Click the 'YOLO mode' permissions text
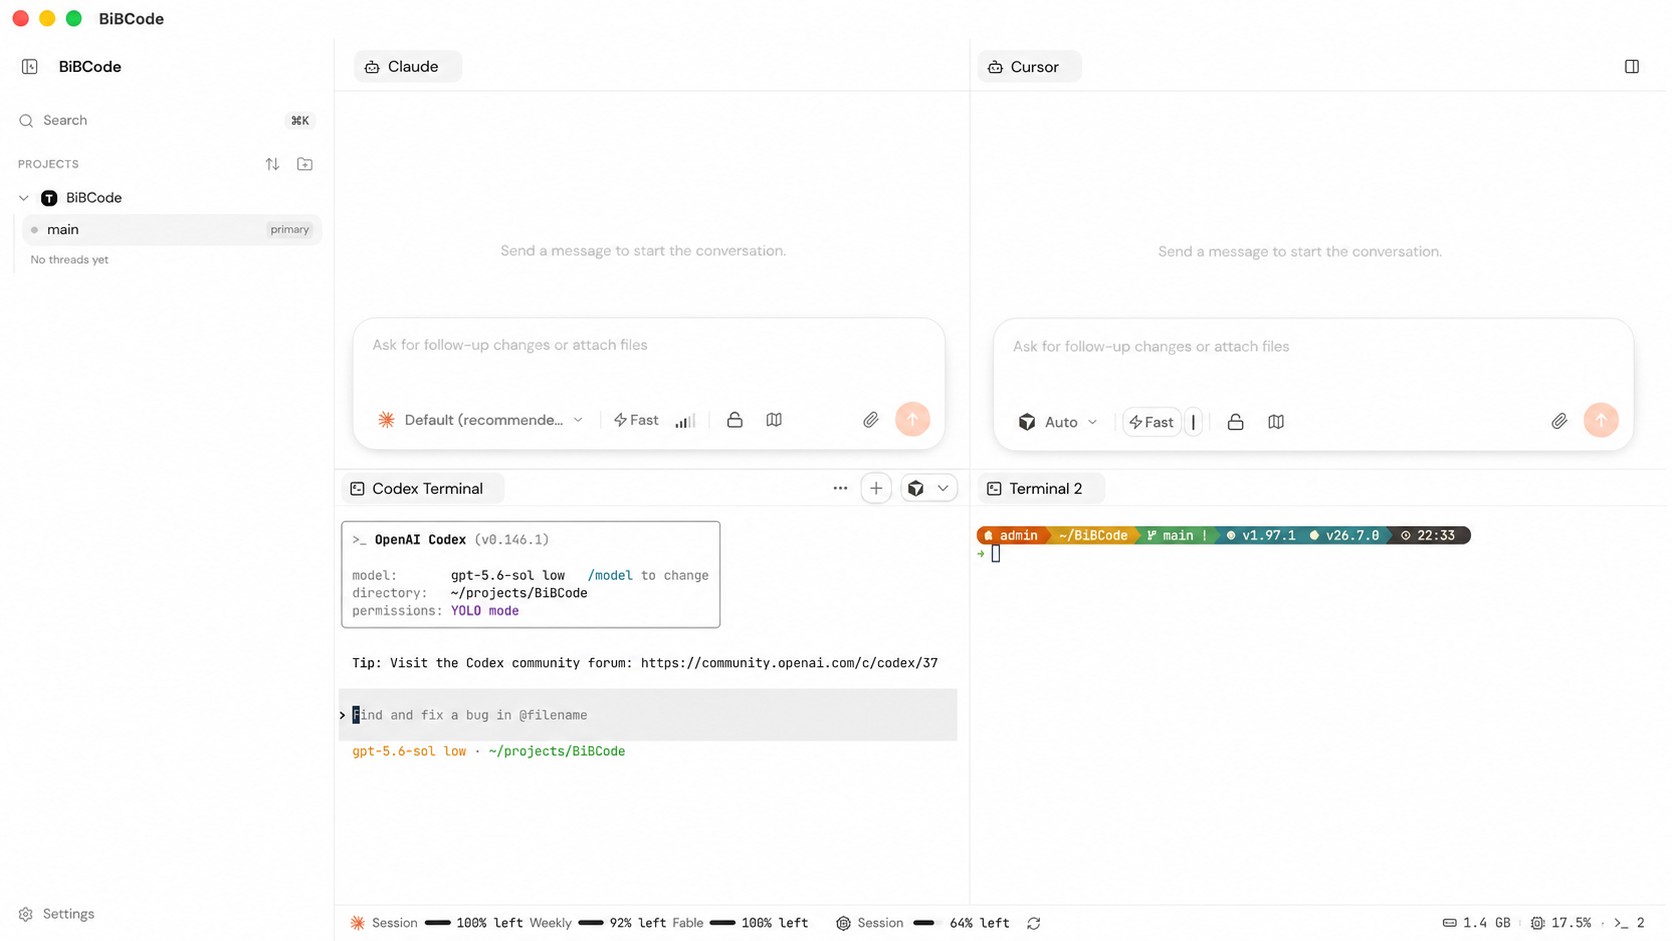This screenshot has height=941, width=1672. click(484, 611)
